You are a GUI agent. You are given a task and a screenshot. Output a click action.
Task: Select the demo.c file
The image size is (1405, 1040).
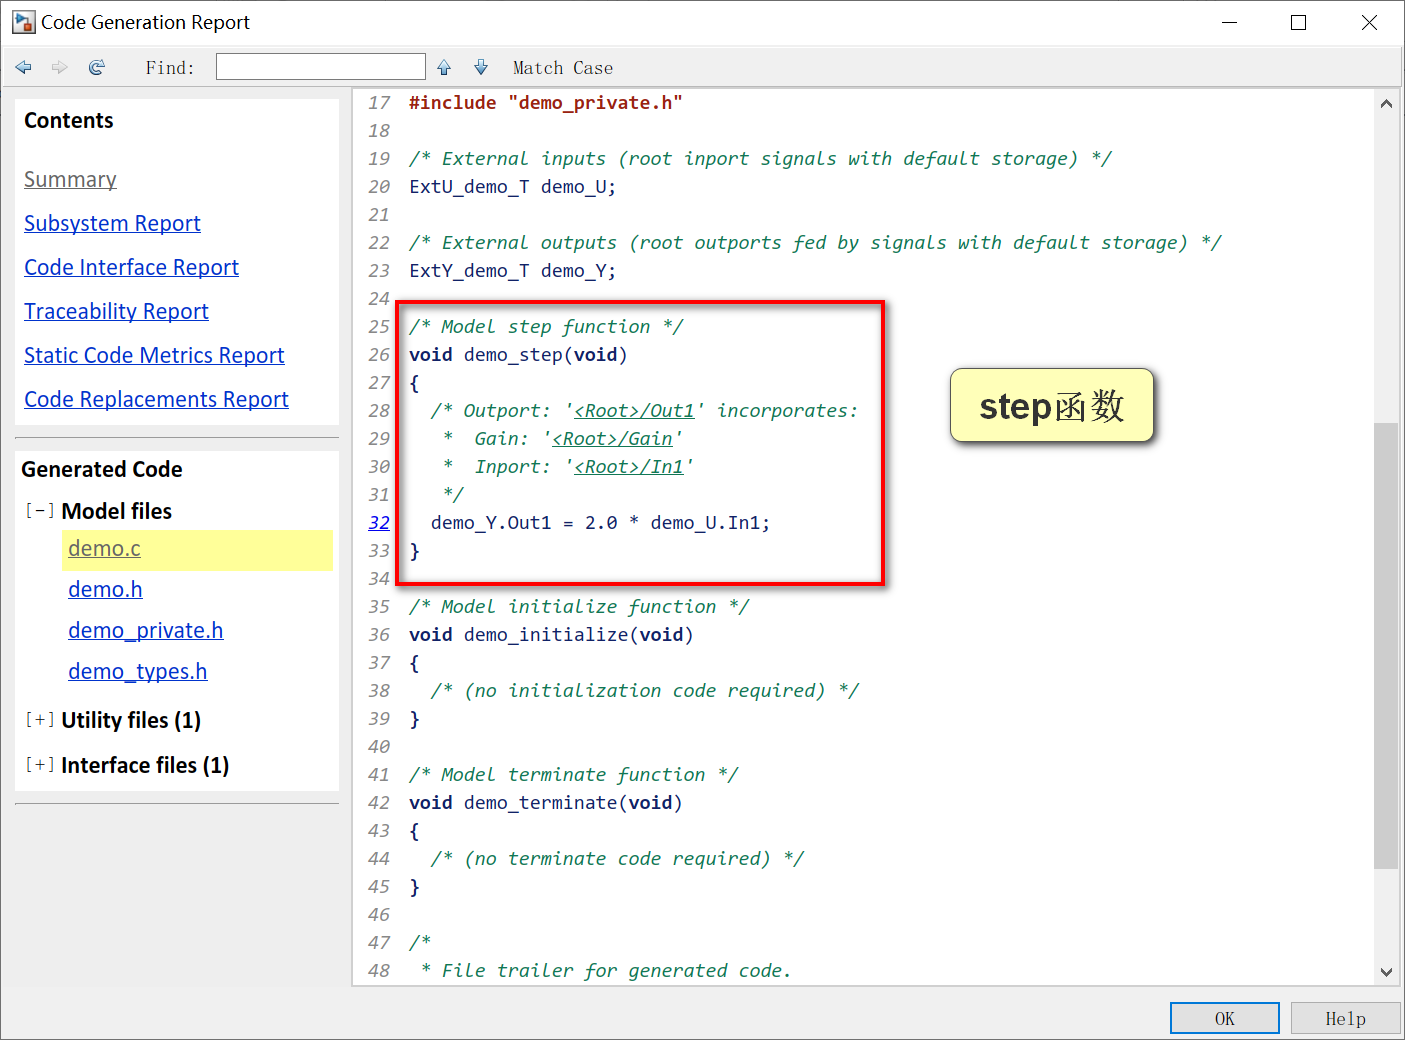pos(104,548)
